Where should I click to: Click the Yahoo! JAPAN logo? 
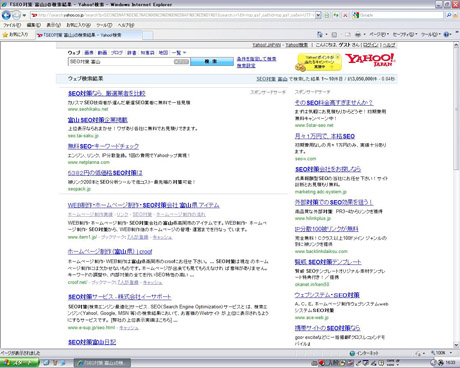[370, 60]
